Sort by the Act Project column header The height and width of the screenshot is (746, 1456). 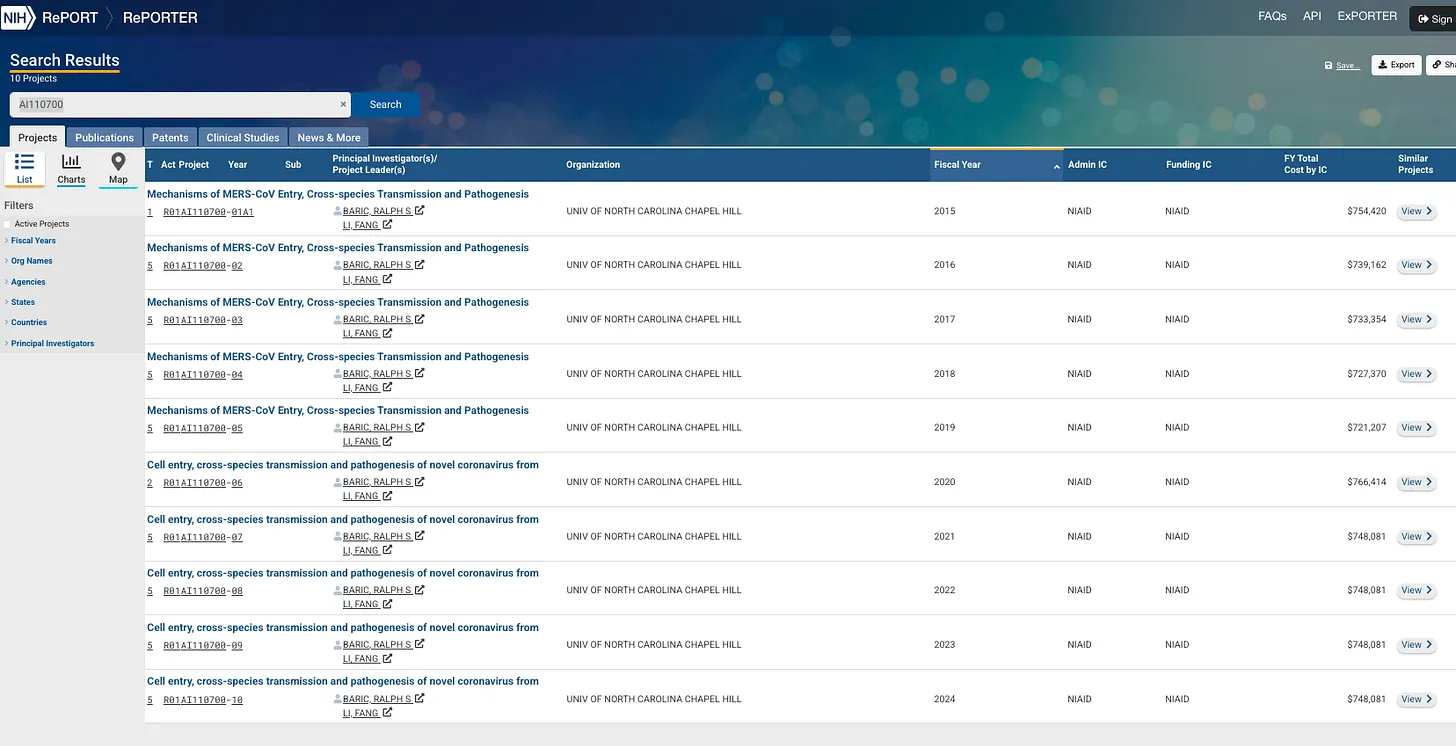(x=185, y=165)
